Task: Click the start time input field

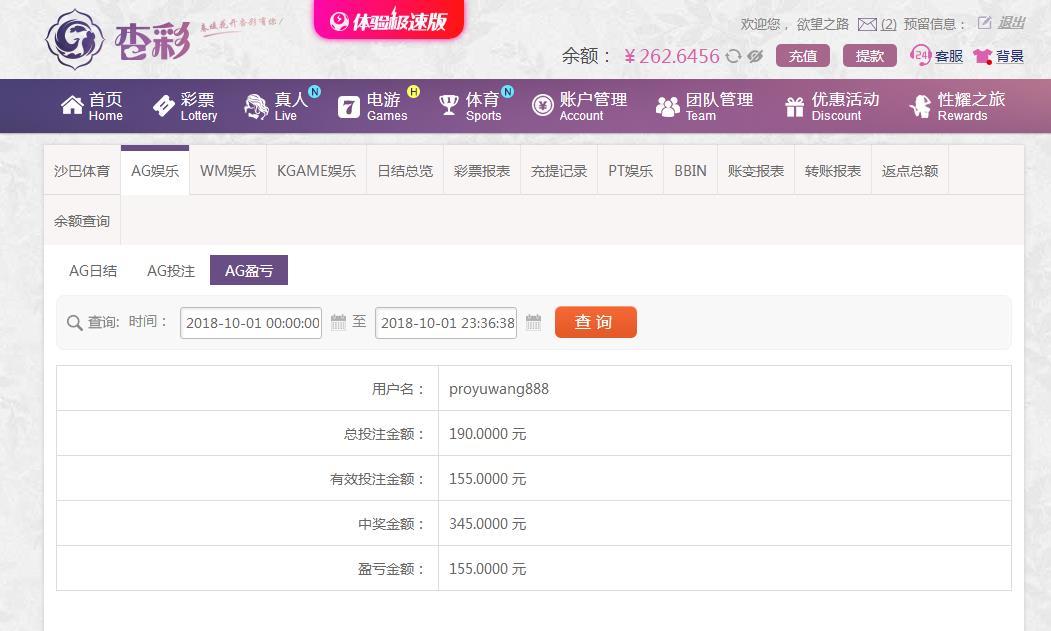Action: [251, 323]
